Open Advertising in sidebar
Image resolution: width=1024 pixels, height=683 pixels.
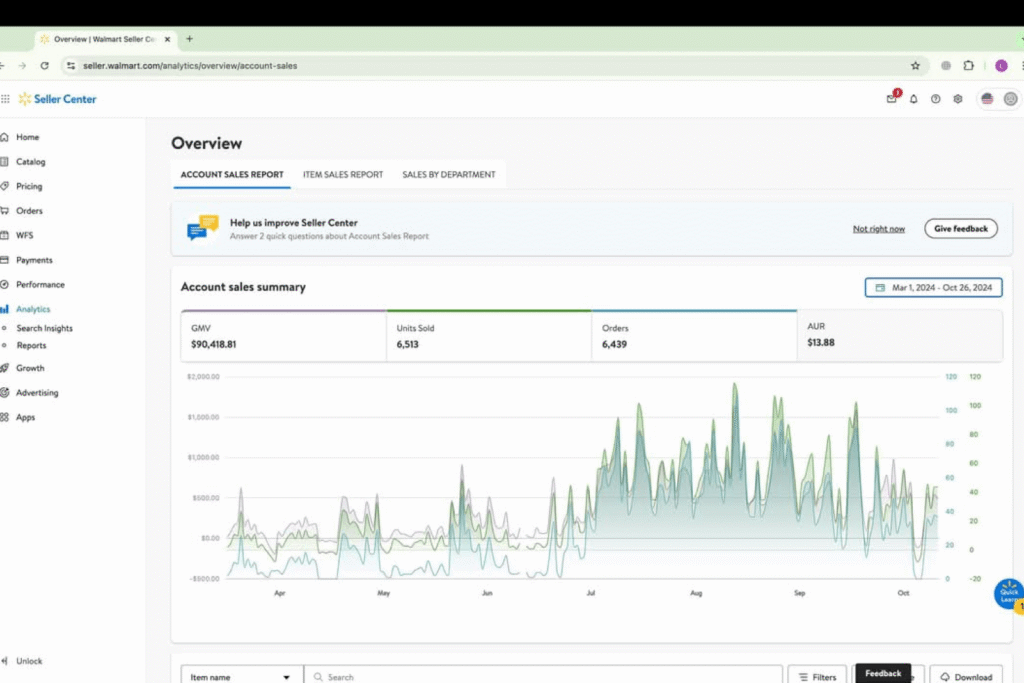click(x=37, y=392)
